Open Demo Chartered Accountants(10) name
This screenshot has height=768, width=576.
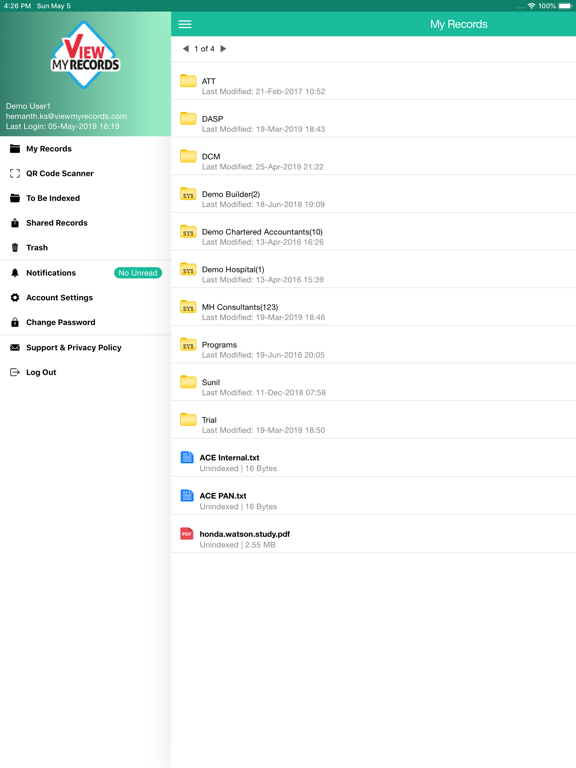pyautogui.click(x=262, y=232)
